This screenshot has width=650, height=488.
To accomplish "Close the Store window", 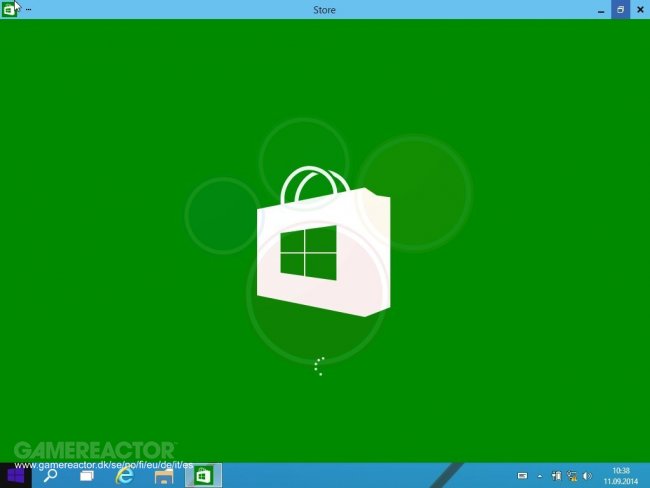I will pos(639,10).
